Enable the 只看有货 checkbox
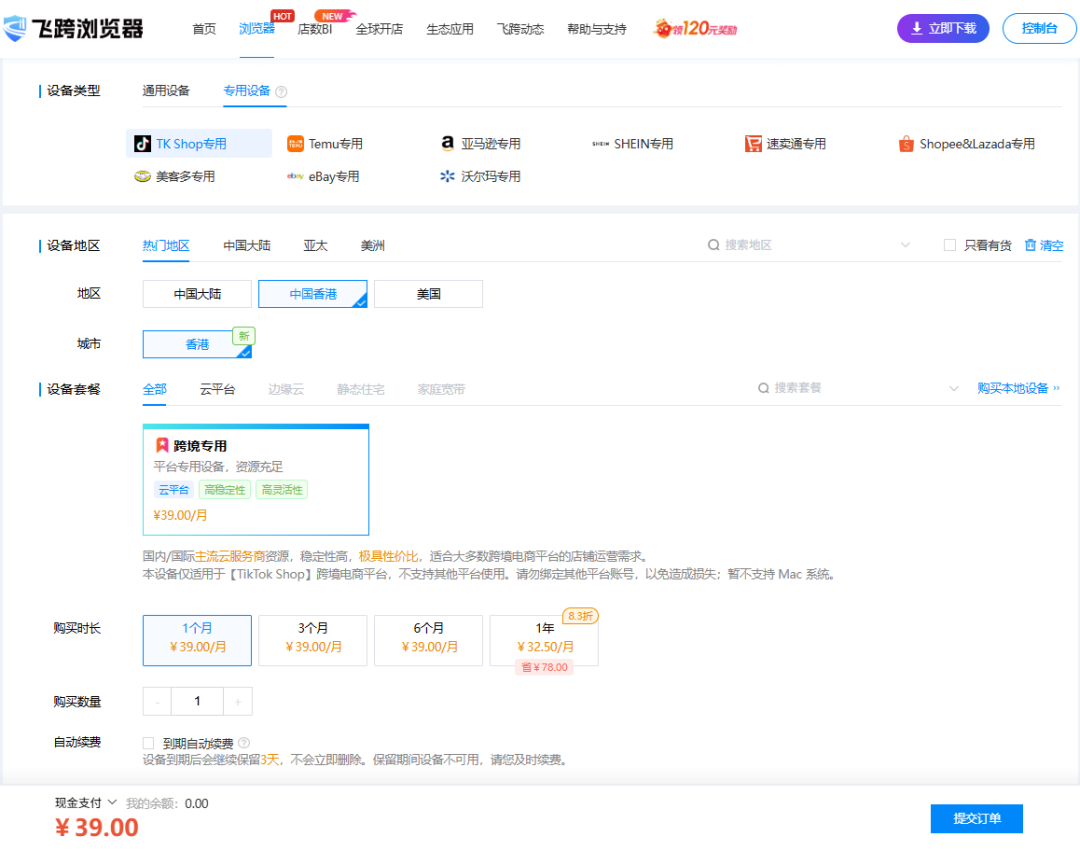Screen dimensions: 1080x851 [x=950, y=245]
